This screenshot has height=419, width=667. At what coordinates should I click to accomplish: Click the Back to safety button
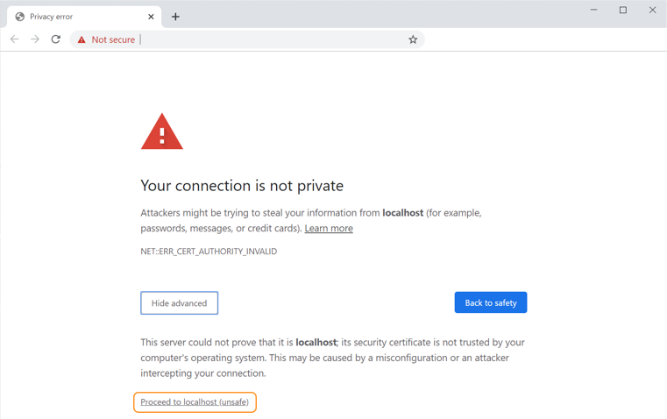coord(490,302)
